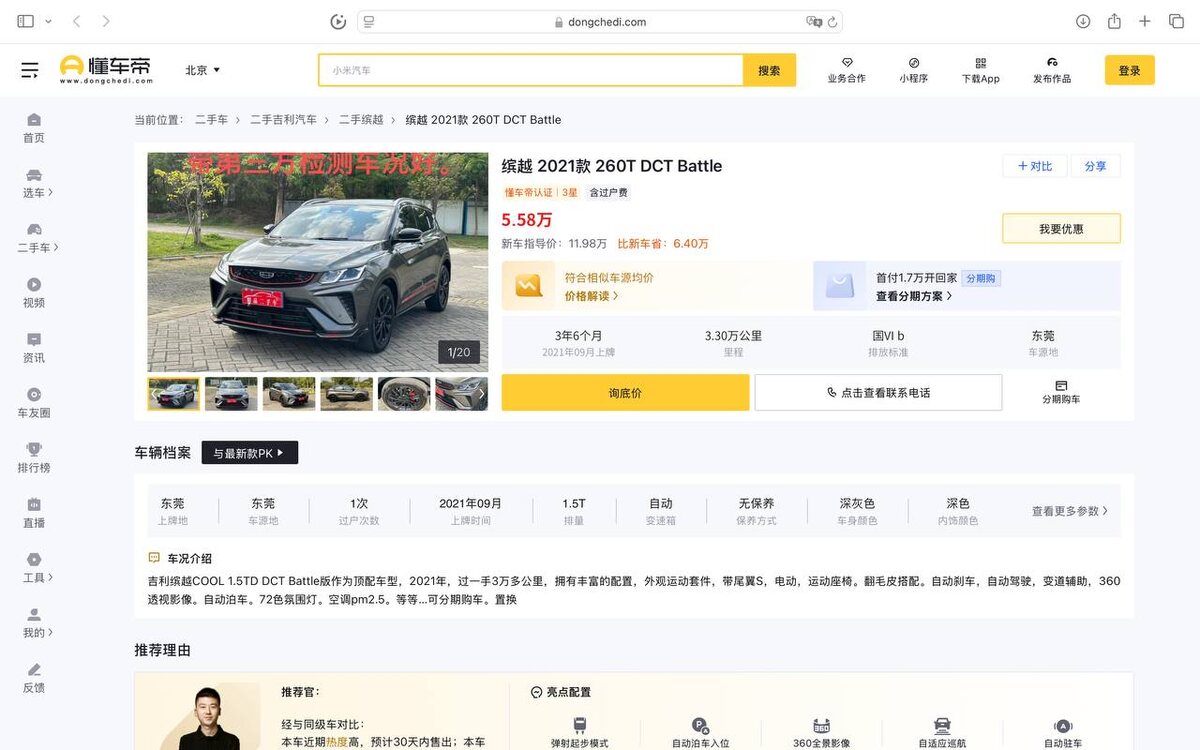1200x750 pixels.
Task: Click the search input field
Action: (x=531, y=70)
